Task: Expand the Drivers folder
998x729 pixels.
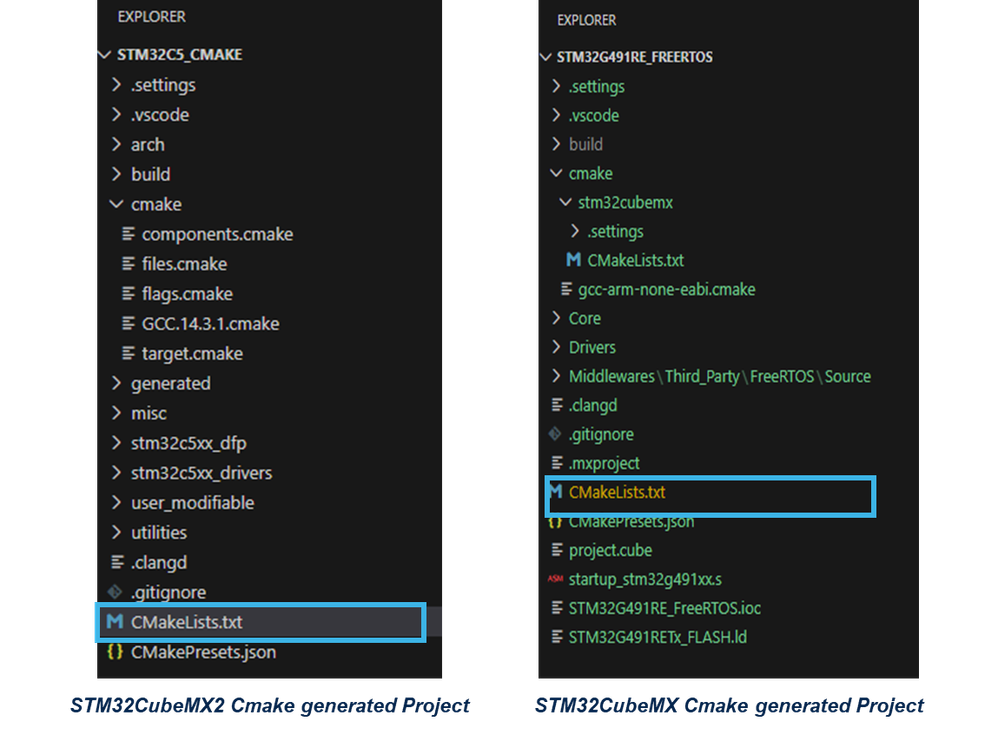Action: coord(556,347)
